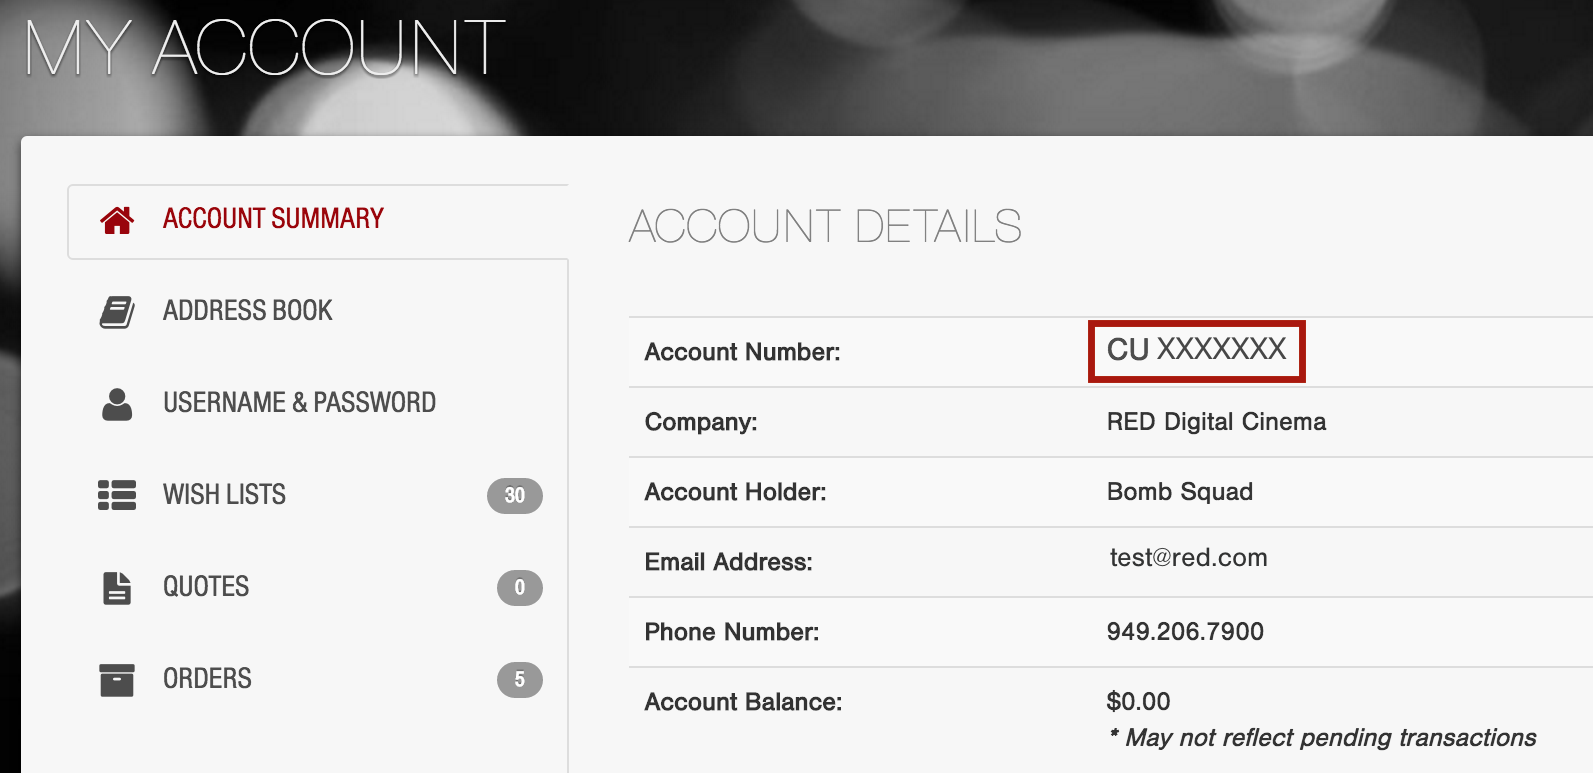Screen dimensions: 1593x773
Task: Click the orders count badge 5
Action: pyautogui.click(x=520, y=680)
